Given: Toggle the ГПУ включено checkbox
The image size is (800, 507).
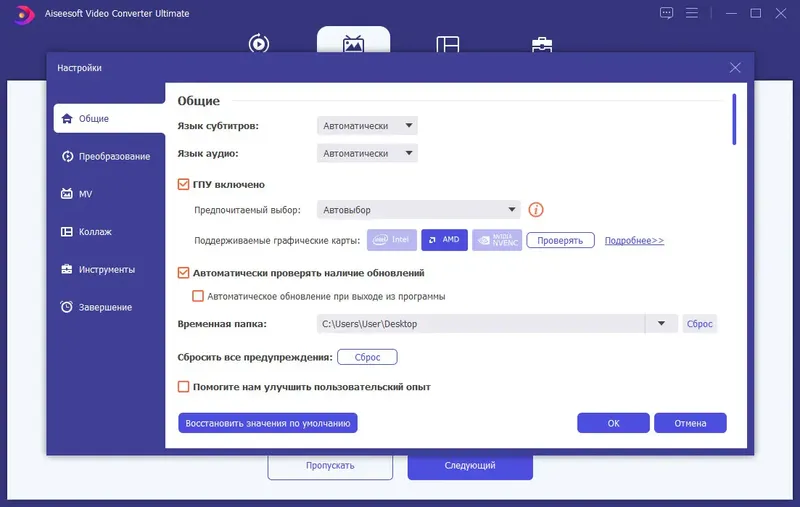Looking at the screenshot, I should click(183, 184).
